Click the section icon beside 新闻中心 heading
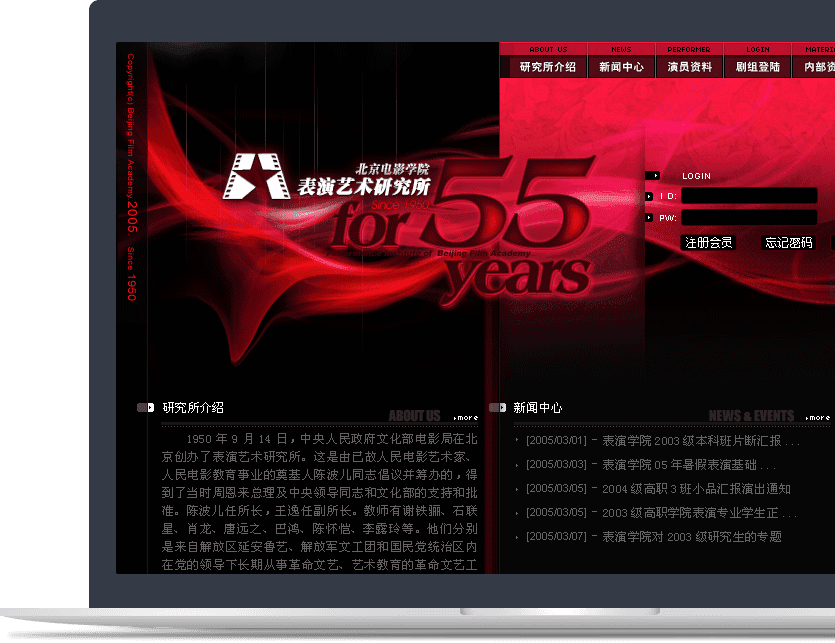The width and height of the screenshot is (835, 643). [x=497, y=408]
